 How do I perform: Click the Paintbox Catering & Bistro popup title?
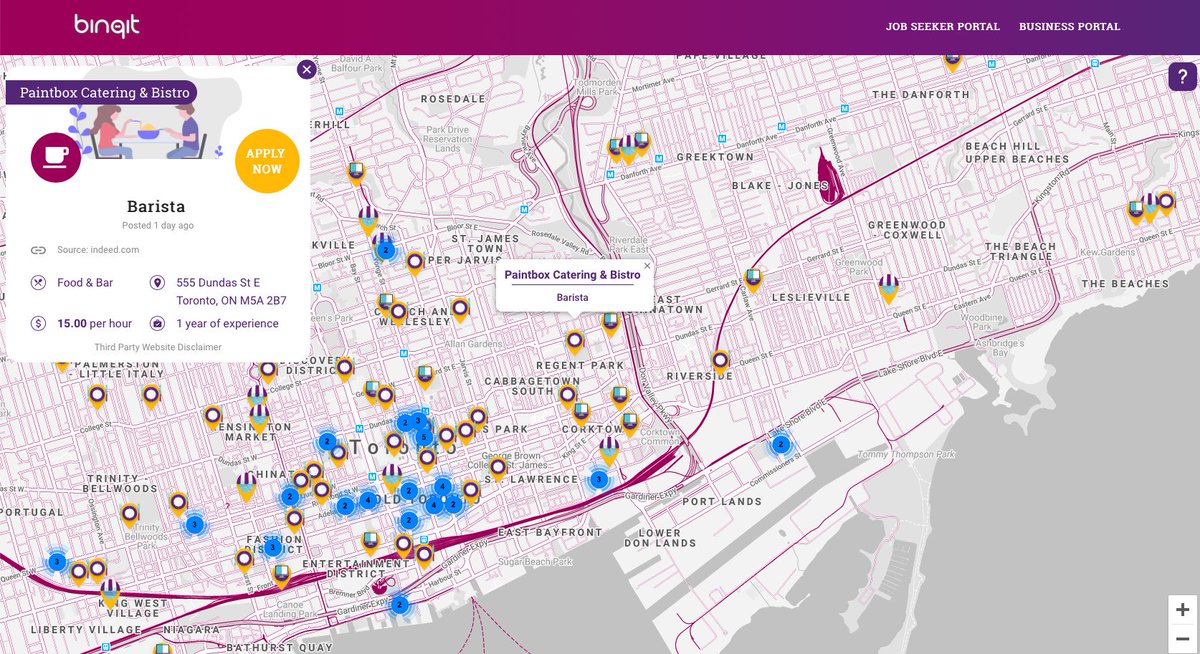coord(572,274)
